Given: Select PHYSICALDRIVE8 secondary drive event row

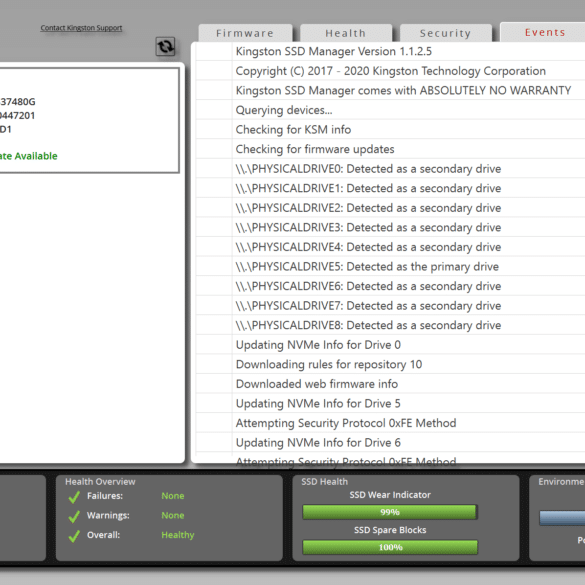Looking at the screenshot, I should 390,325.
